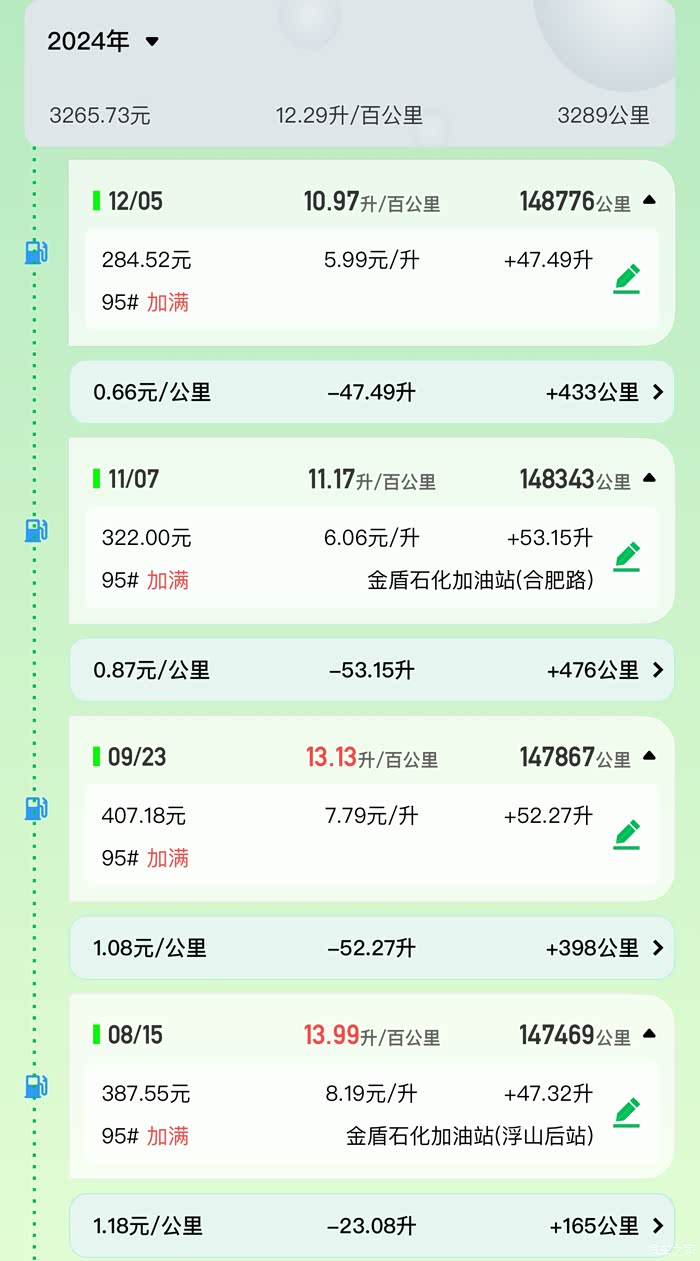Viewport: 700px width, 1261px height.
Task: Open 金盾石化加油站(浮山后站) station link
Action: click(469, 1136)
